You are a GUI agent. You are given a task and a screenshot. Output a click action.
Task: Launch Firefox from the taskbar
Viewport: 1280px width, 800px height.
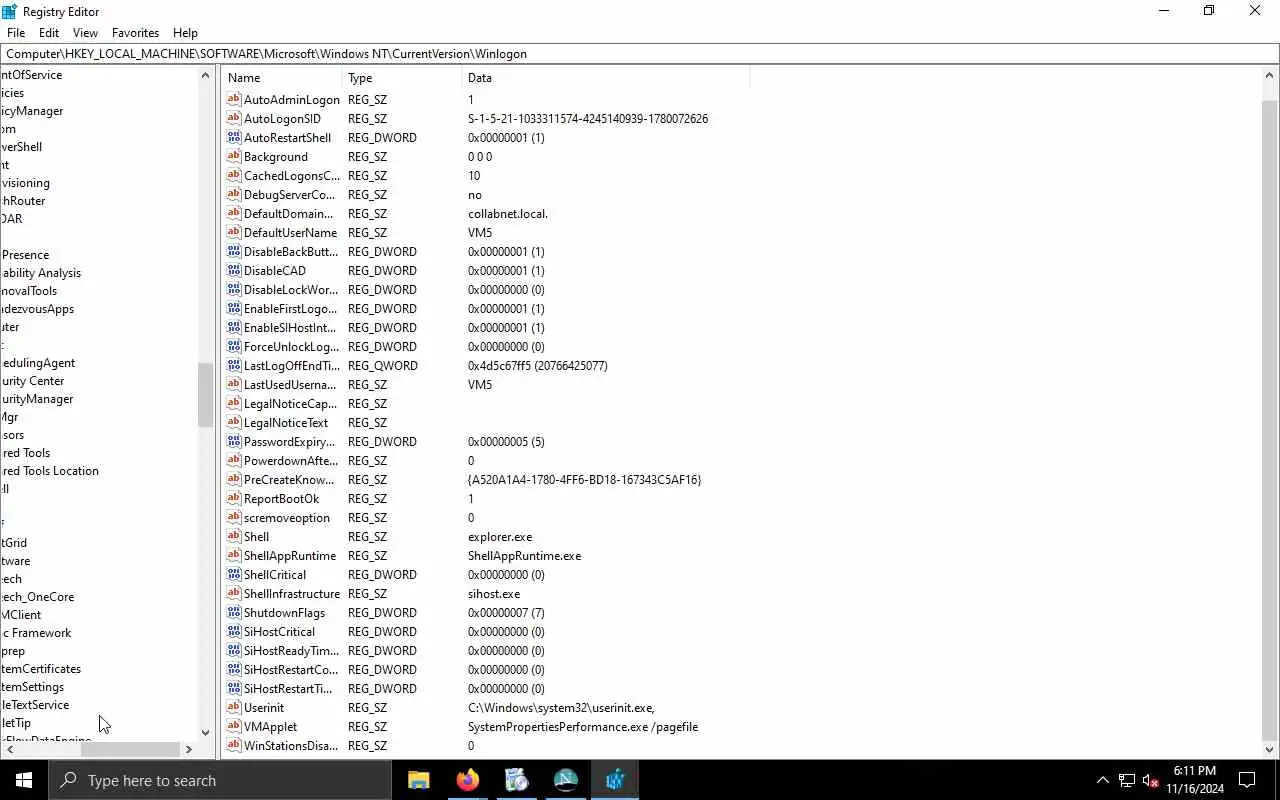(467, 780)
